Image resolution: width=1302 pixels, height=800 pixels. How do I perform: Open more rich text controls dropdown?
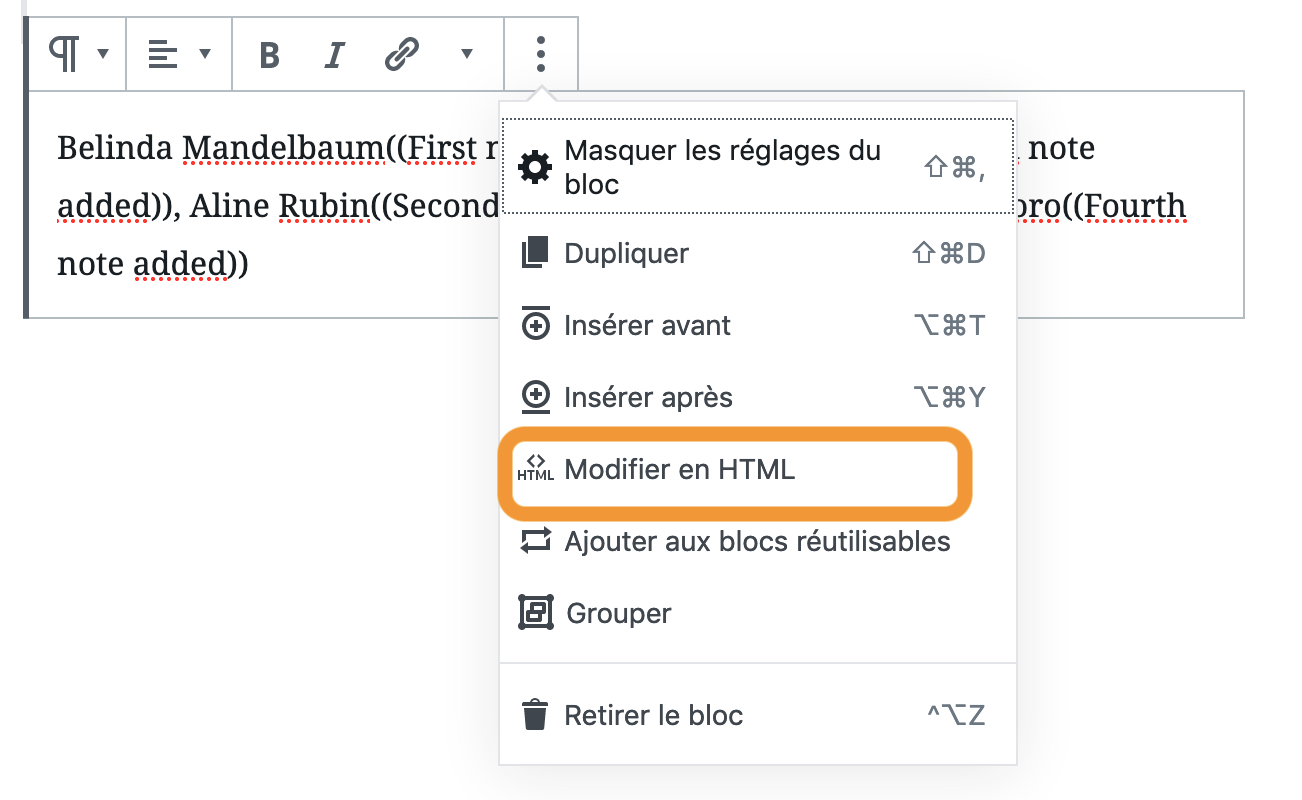[x=466, y=54]
